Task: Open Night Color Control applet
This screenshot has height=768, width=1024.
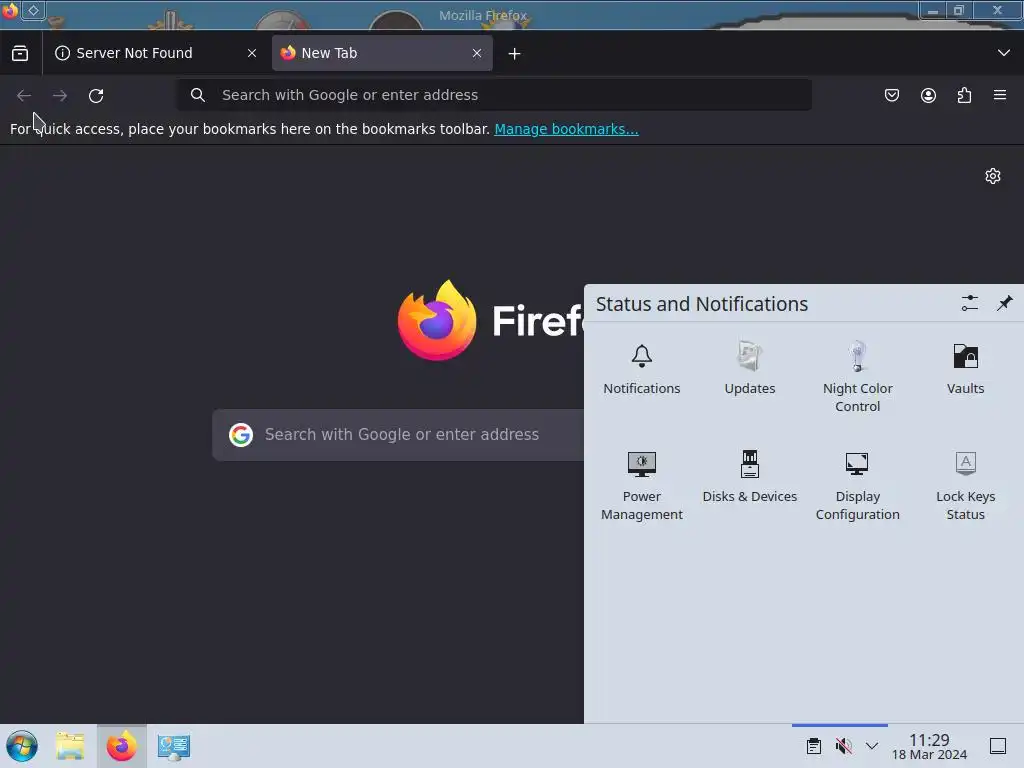Action: coord(857,377)
